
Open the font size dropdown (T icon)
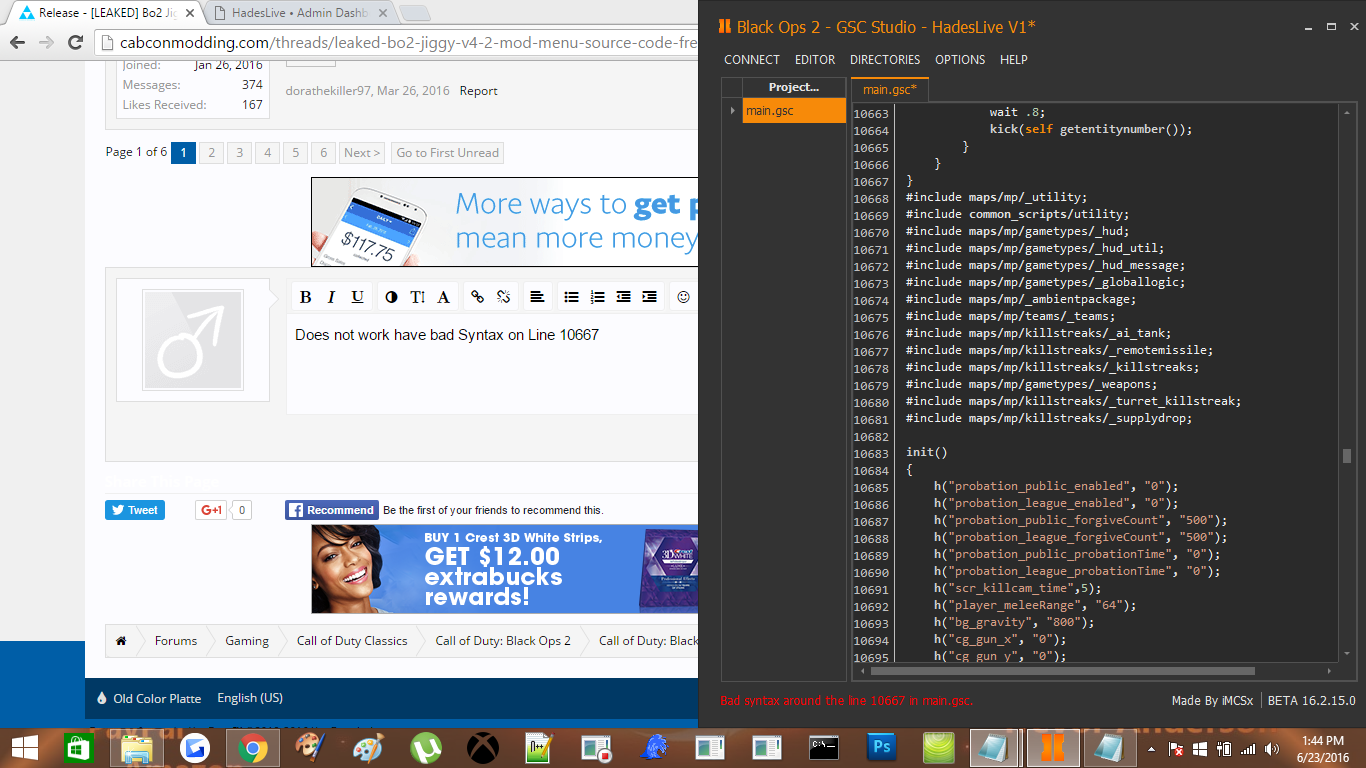coord(417,297)
